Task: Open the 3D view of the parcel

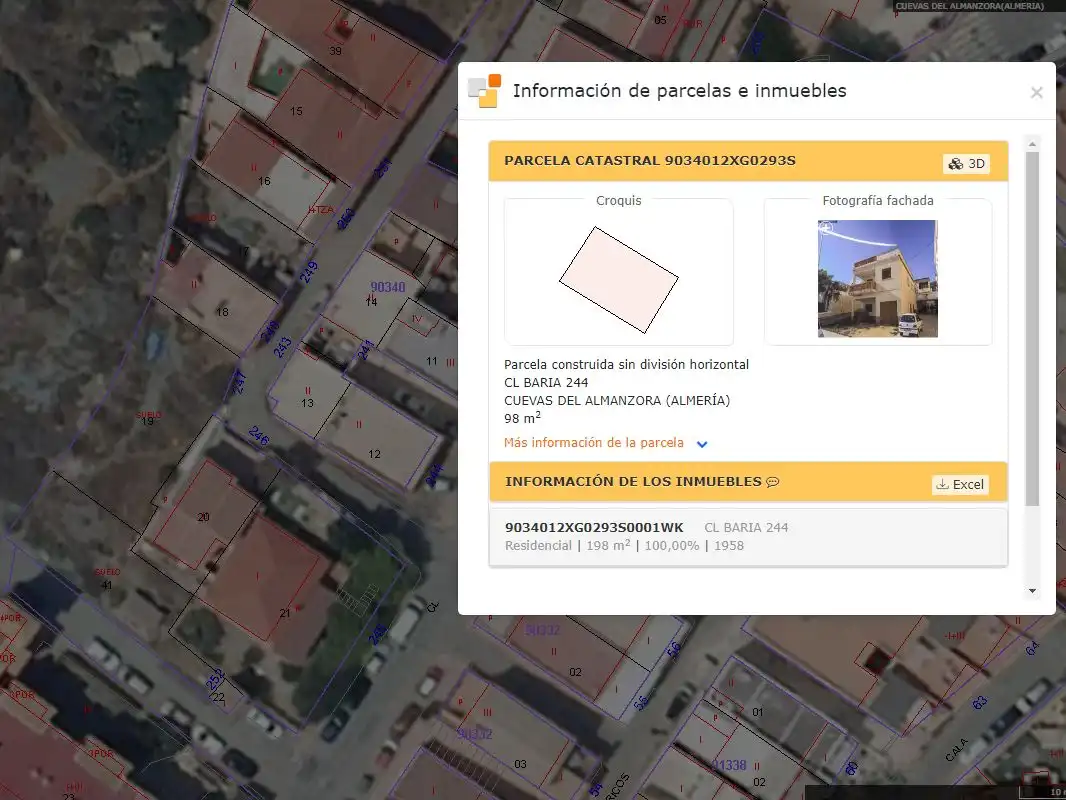Action: 966,164
